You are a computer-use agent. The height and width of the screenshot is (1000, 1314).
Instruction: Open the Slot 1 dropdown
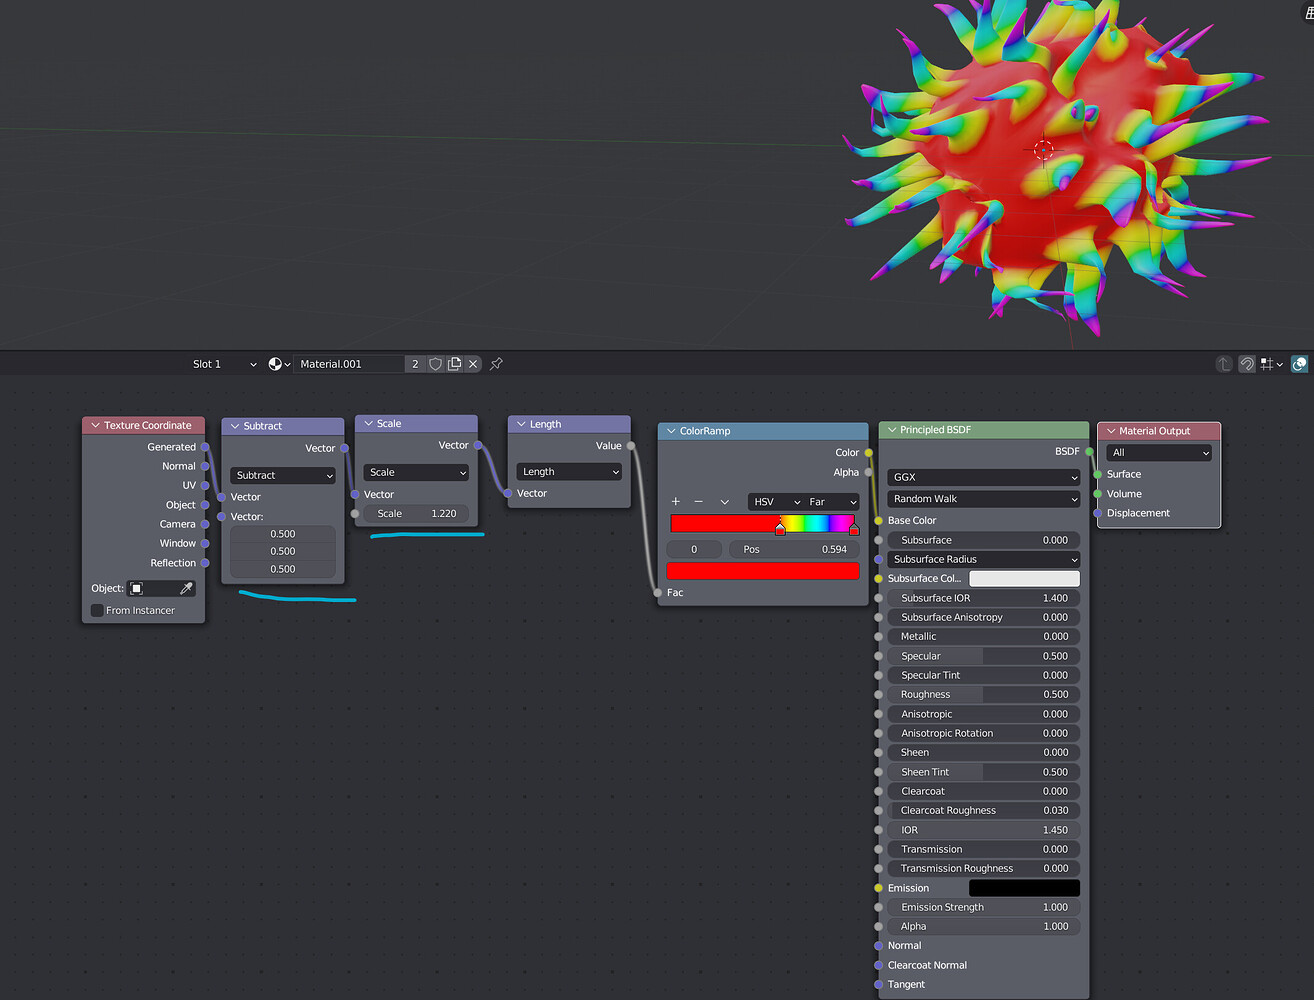click(224, 364)
